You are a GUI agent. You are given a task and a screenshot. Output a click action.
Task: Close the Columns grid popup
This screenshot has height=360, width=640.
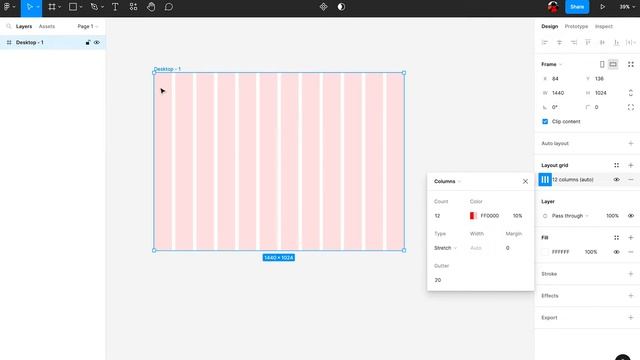(x=525, y=182)
